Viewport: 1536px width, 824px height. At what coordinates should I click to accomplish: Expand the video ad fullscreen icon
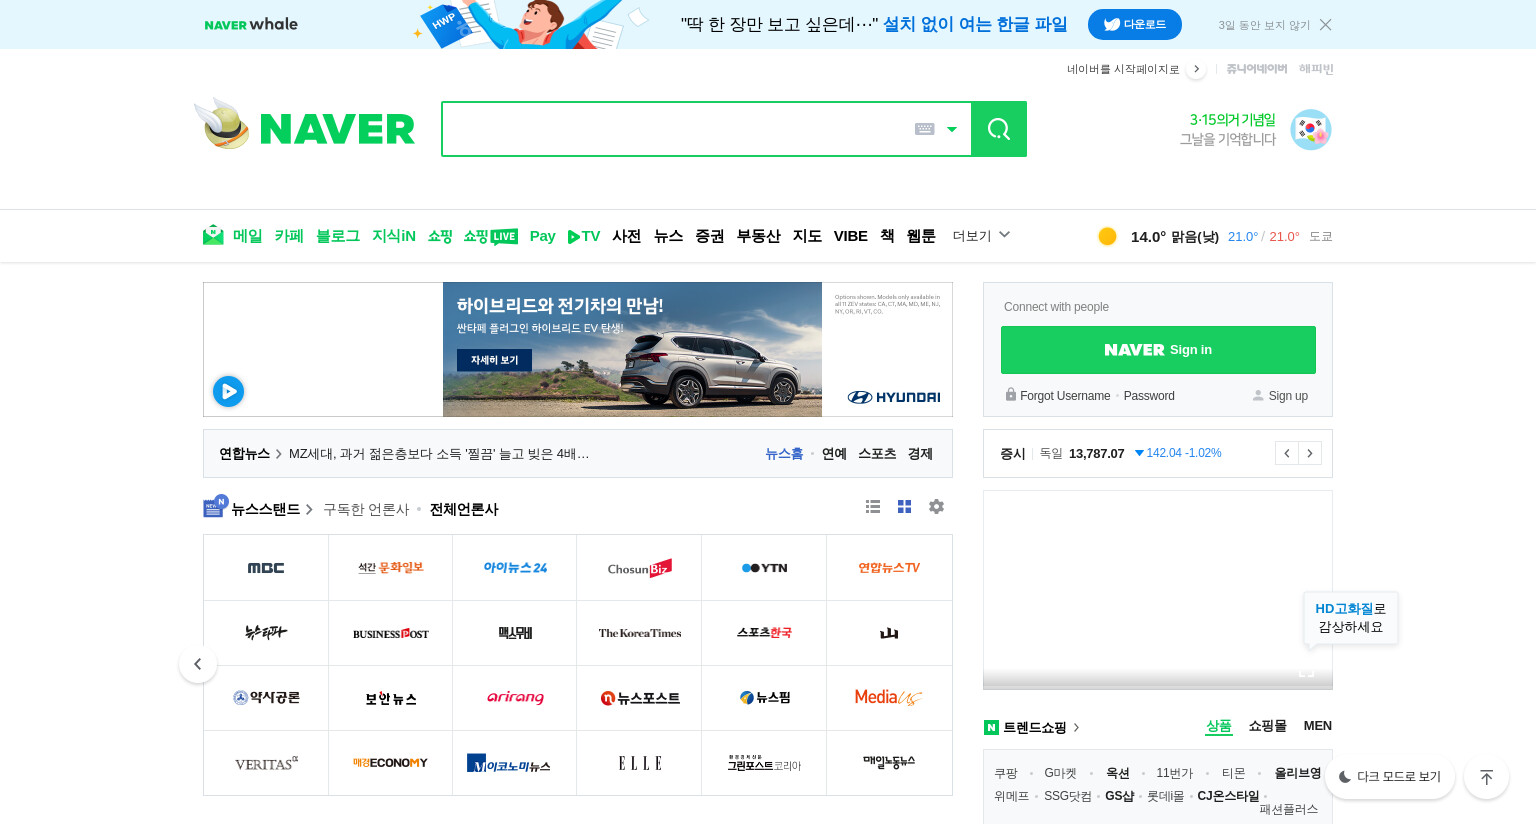click(x=1306, y=671)
